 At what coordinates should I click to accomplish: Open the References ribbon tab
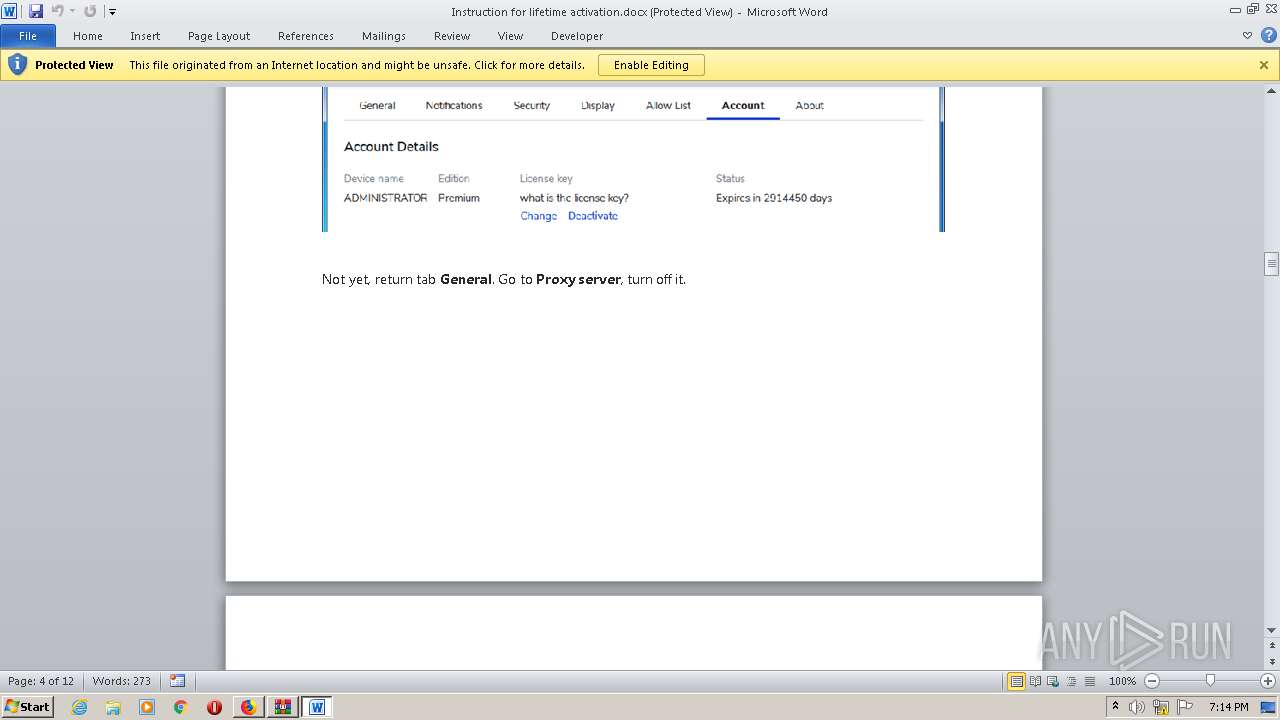pyautogui.click(x=306, y=36)
